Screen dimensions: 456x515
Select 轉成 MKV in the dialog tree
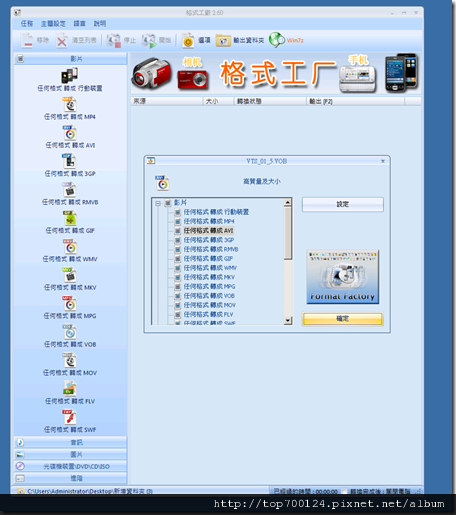(x=209, y=277)
